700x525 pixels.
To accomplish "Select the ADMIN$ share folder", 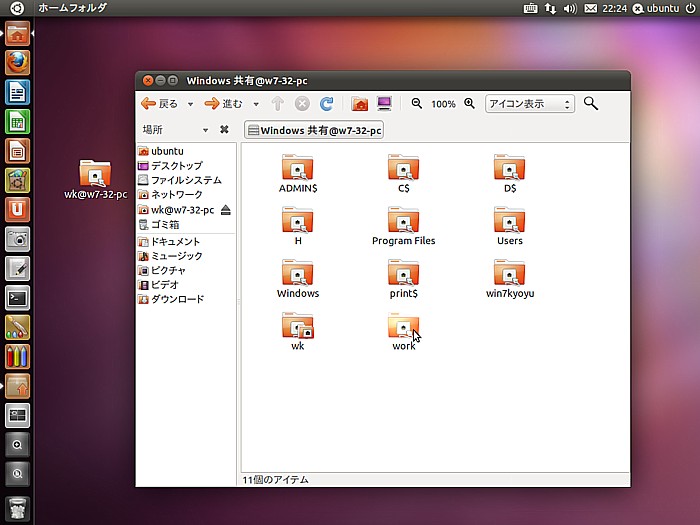I will 298,173.
